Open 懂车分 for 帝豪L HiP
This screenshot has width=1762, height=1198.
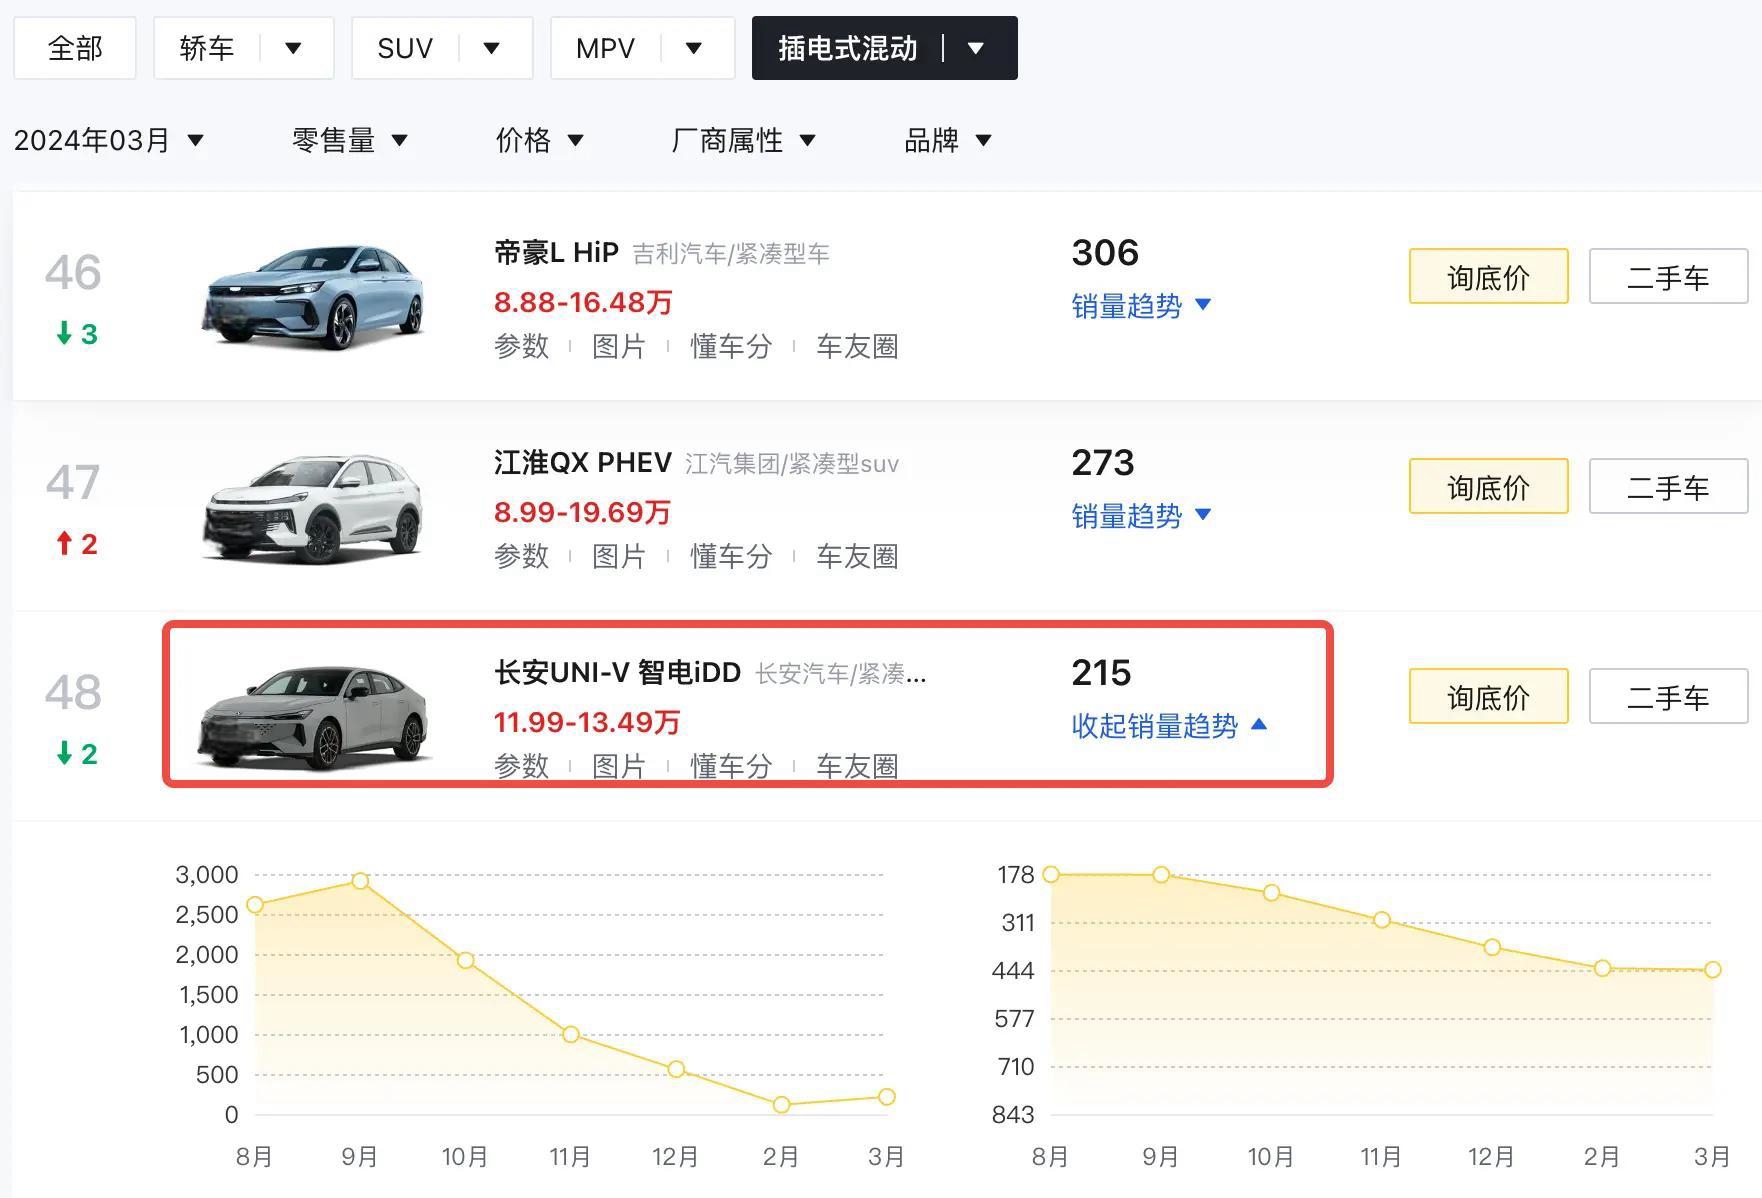click(x=731, y=346)
